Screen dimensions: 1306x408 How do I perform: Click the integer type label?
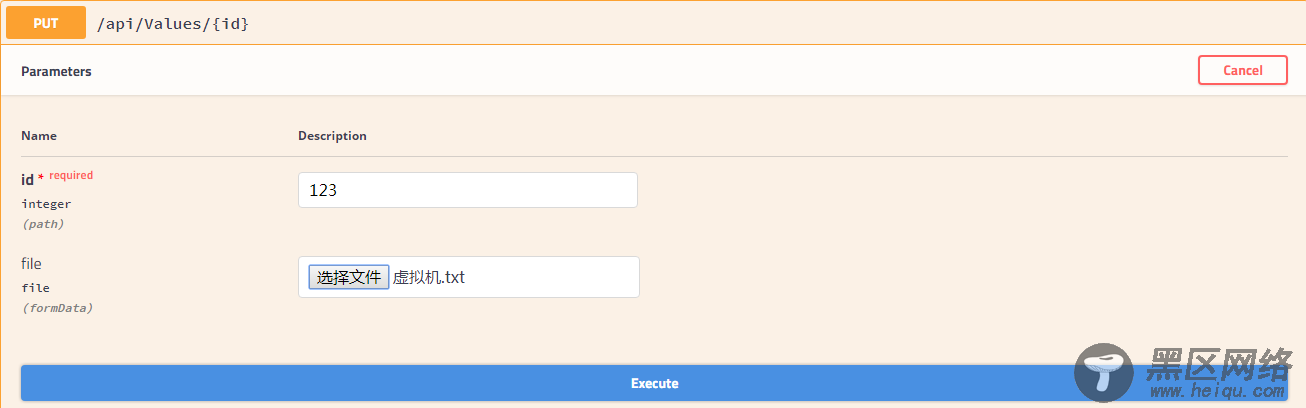pyautogui.click(x=46, y=203)
